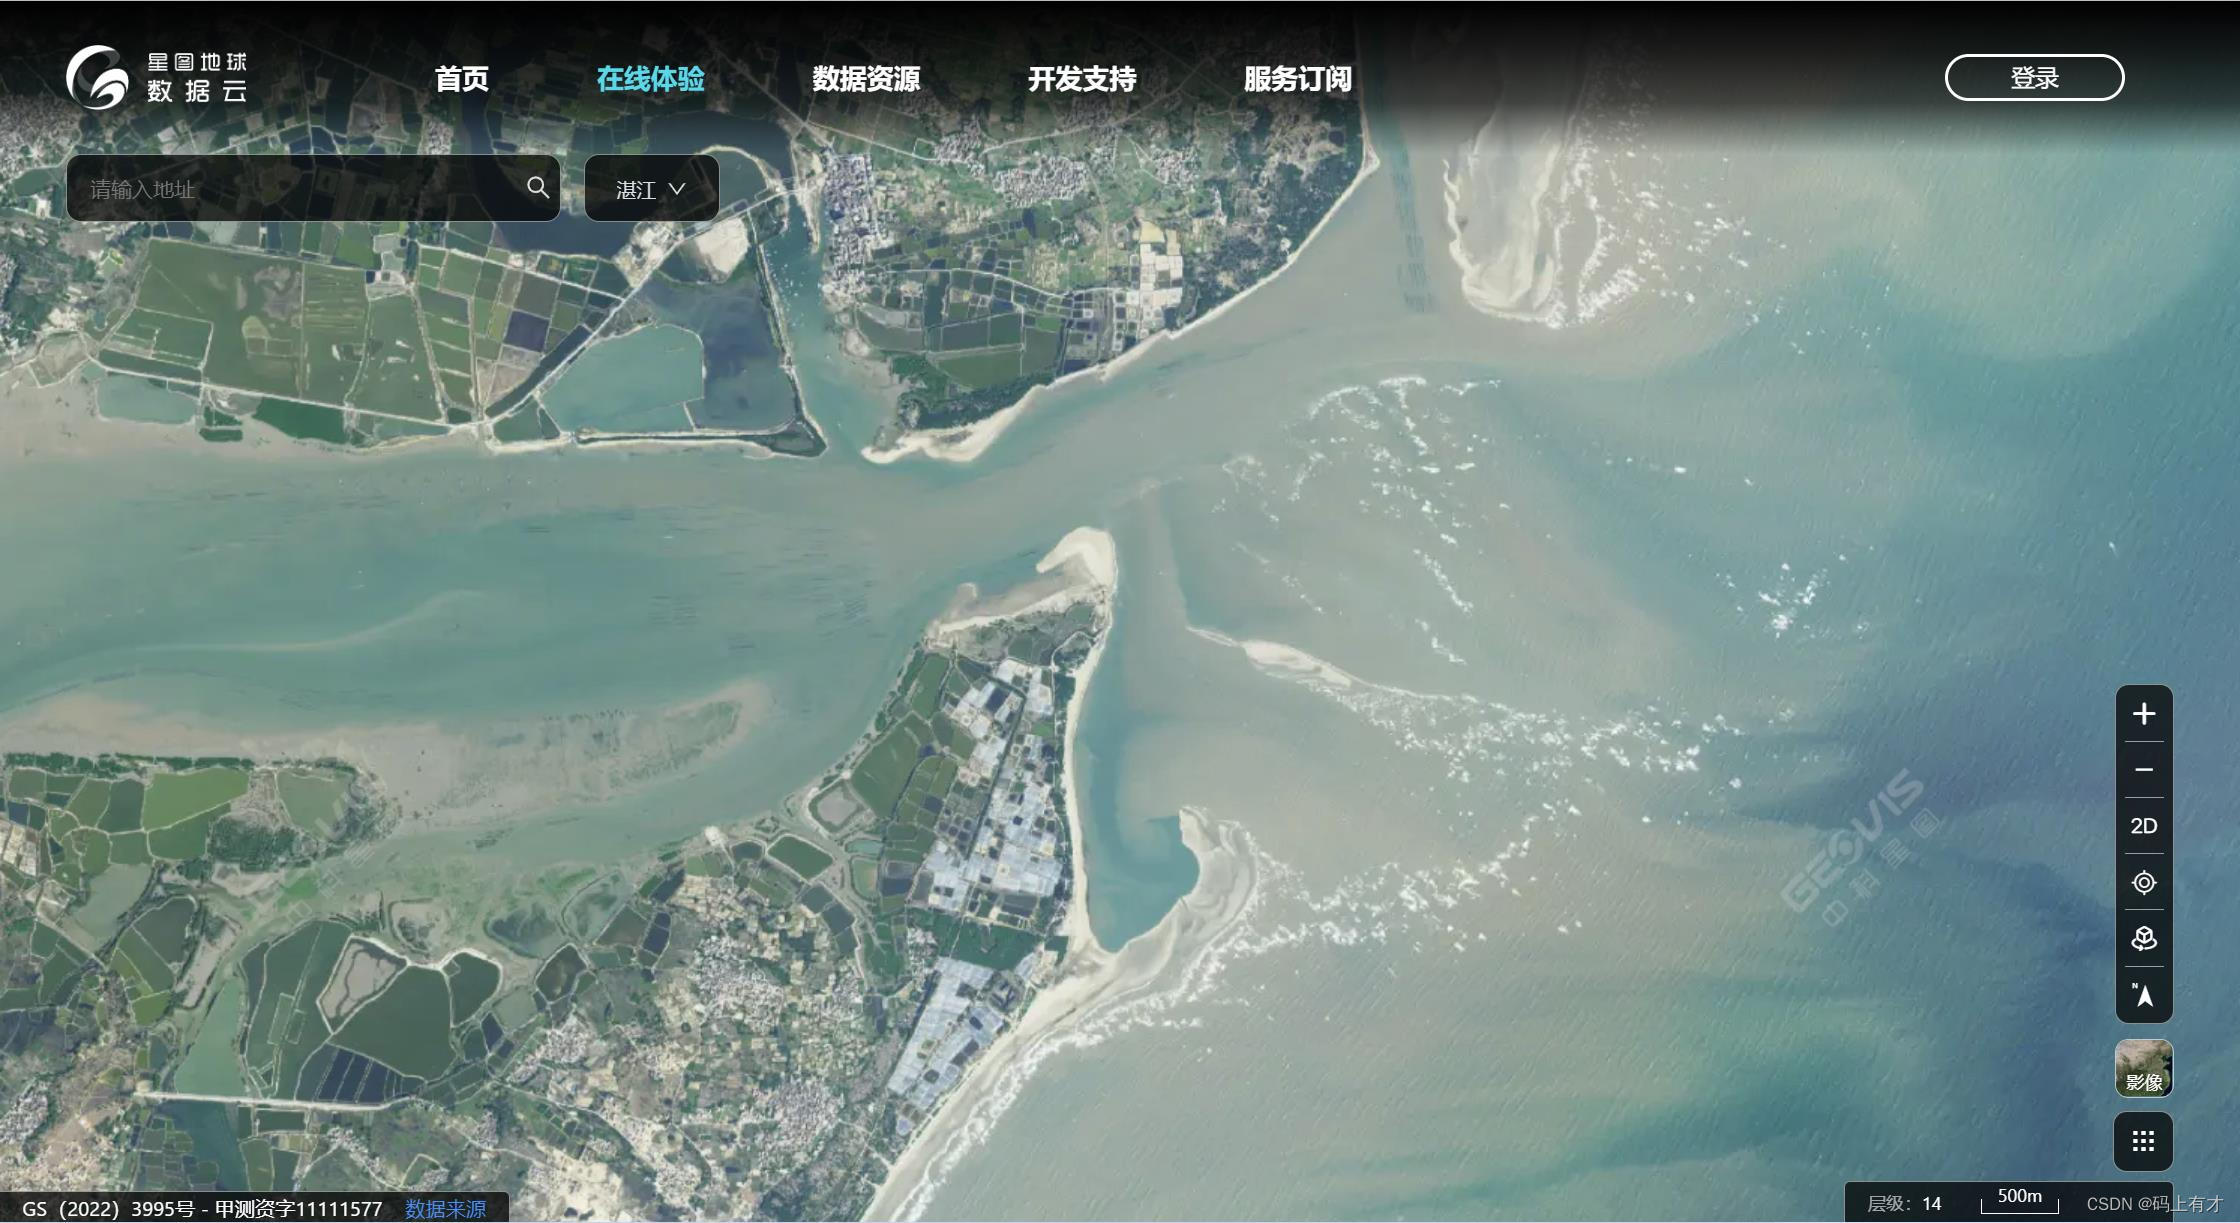This screenshot has height=1223, width=2240.
Task: Go to the 首页 menu item
Action: (x=462, y=79)
